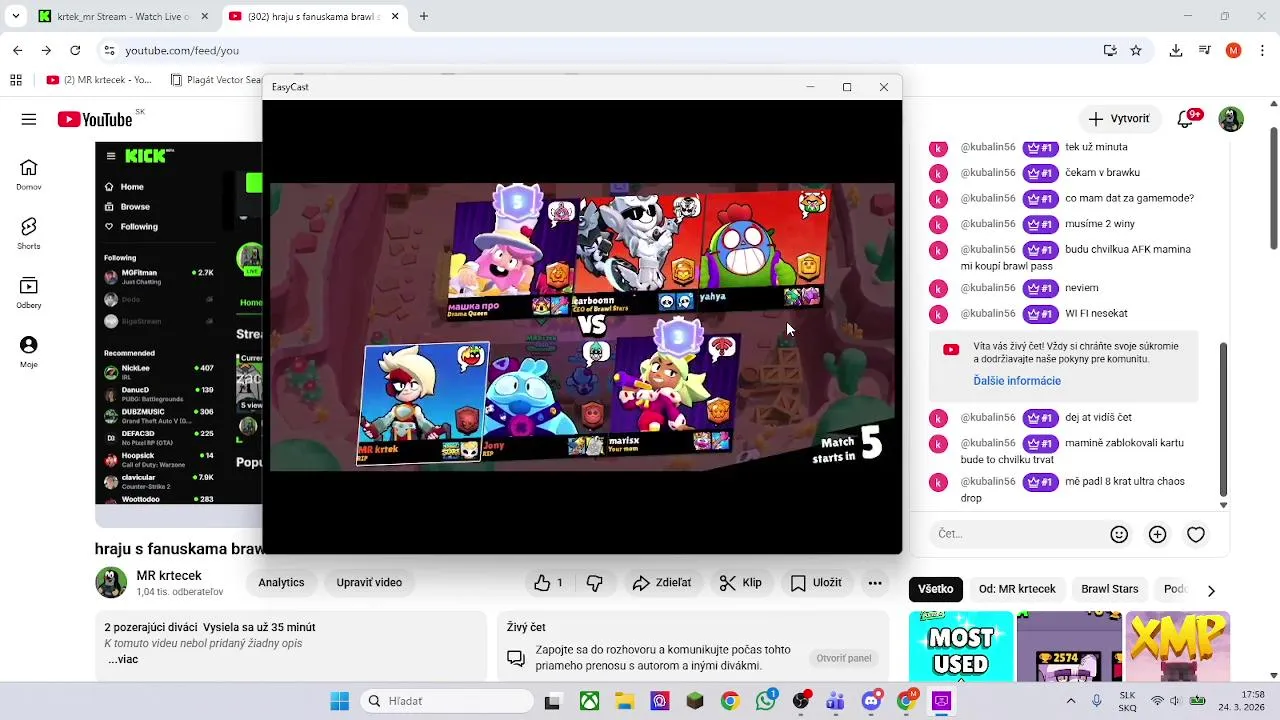1280x720 pixels.
Task: Open the Analytics button
Action: coord(281,583)
